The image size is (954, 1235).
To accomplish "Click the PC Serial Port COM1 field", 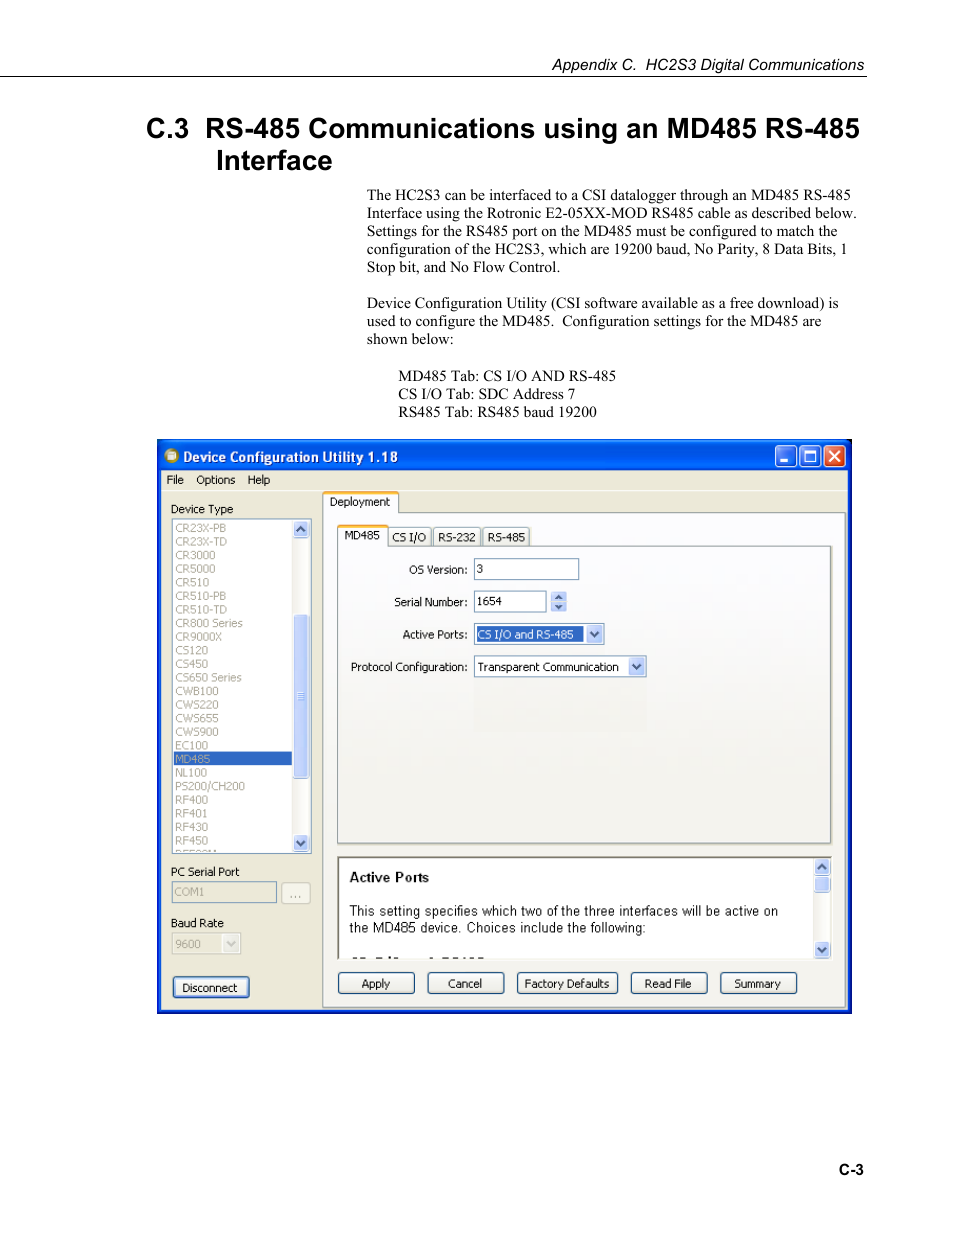I will coord(224,892).
